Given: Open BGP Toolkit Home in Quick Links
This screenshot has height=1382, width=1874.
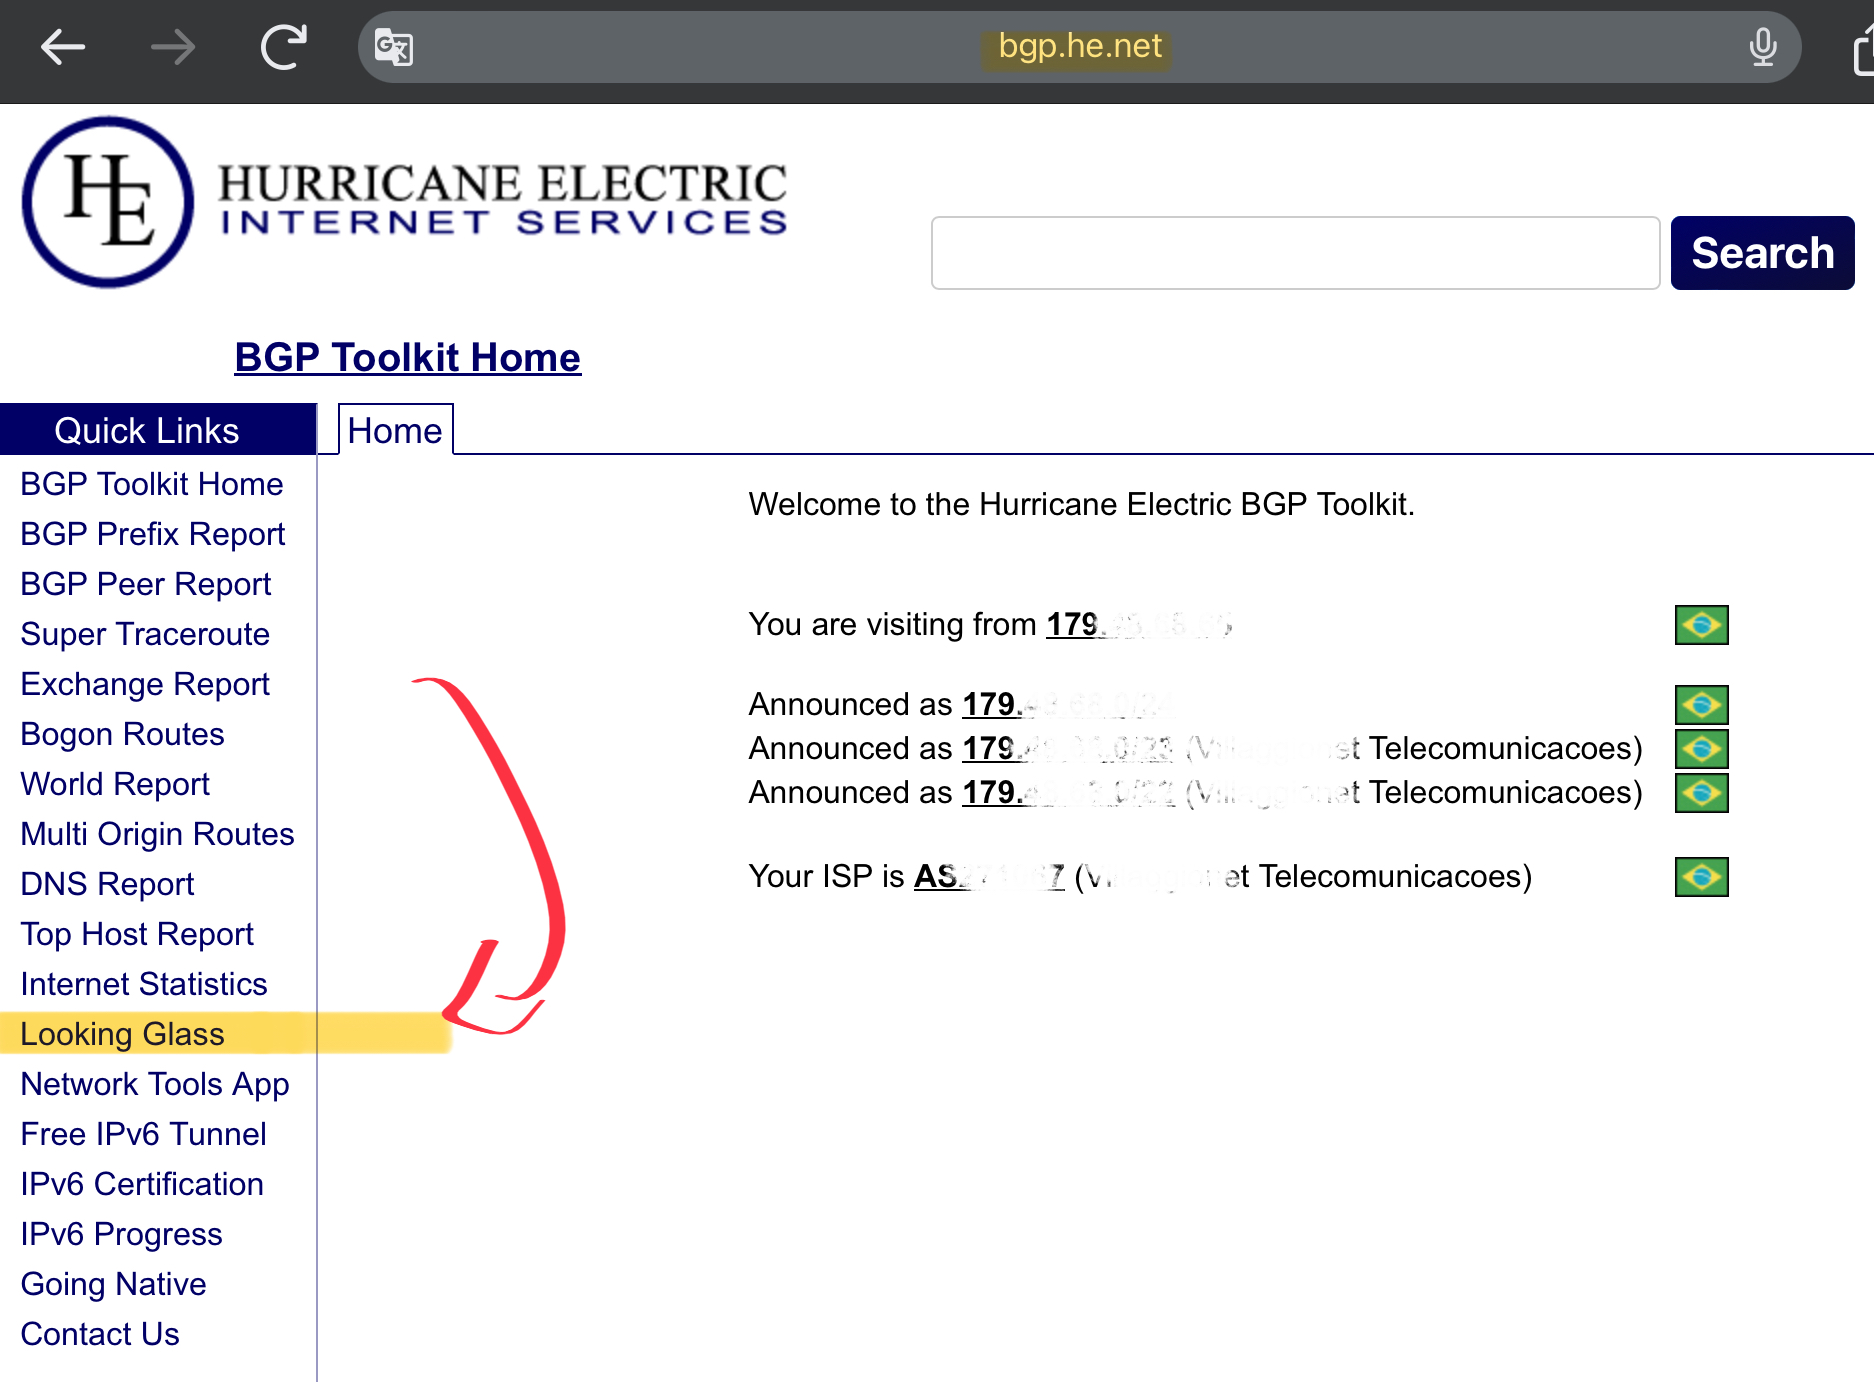Looking at the screenshot, I should [152, 484].
